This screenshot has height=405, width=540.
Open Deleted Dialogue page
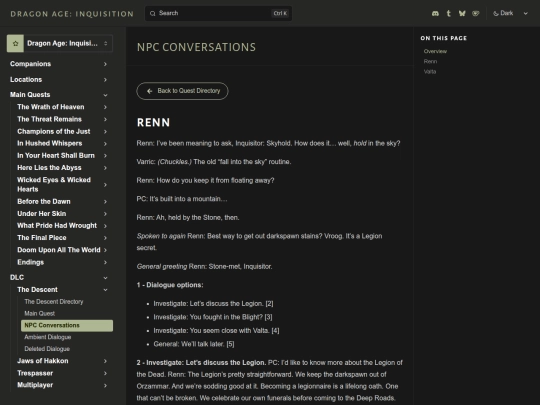pyautogui.click(x=47, y=349)
